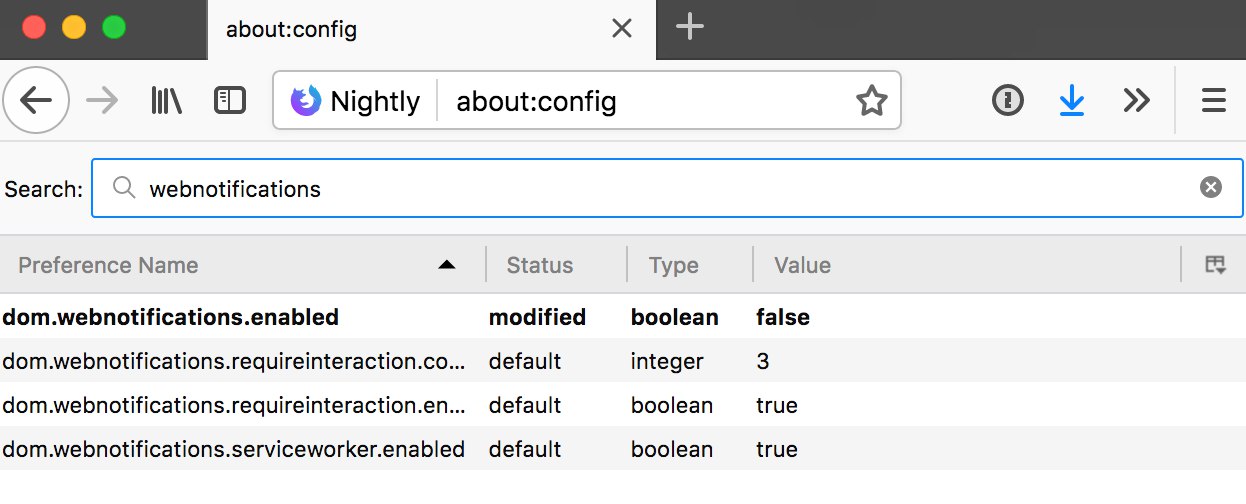Open the hamburger application menu
This screenshot has width=1246, height=504.
(1213, 100)
